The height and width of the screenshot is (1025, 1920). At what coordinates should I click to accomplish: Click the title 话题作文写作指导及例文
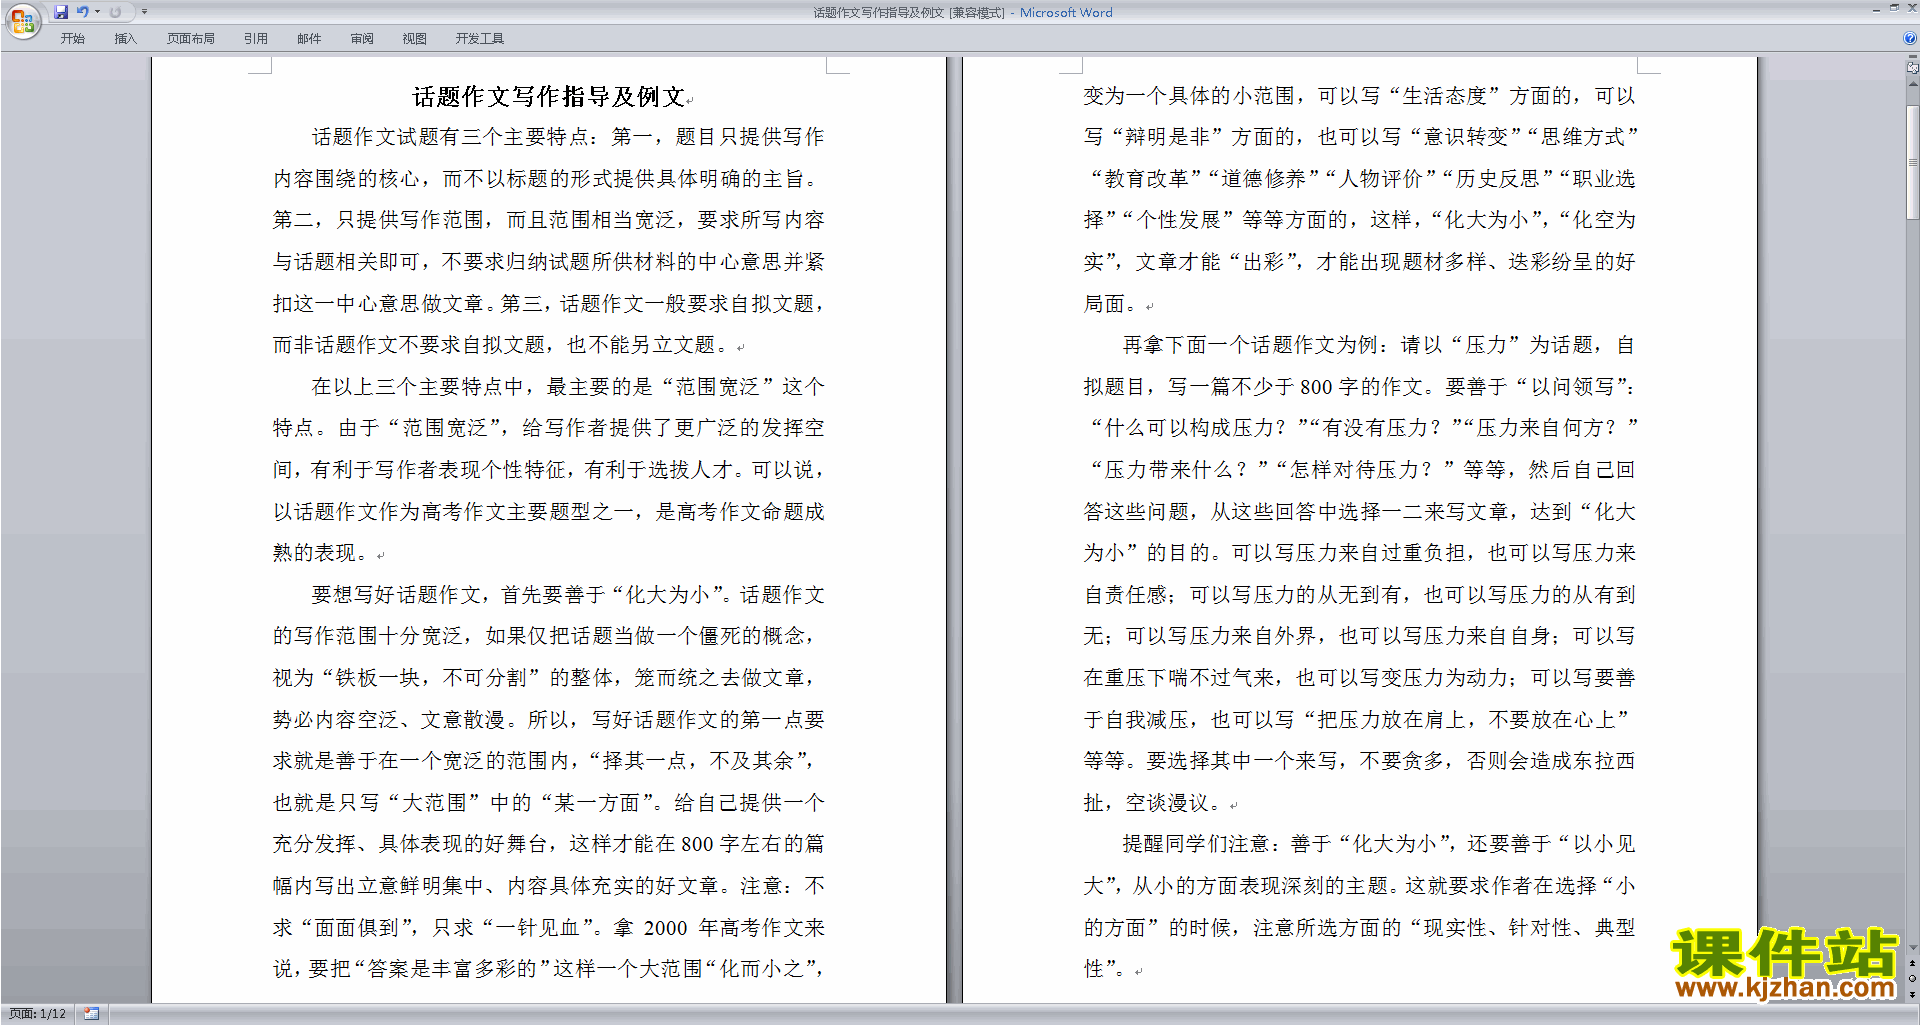click(x=548, y=97)
